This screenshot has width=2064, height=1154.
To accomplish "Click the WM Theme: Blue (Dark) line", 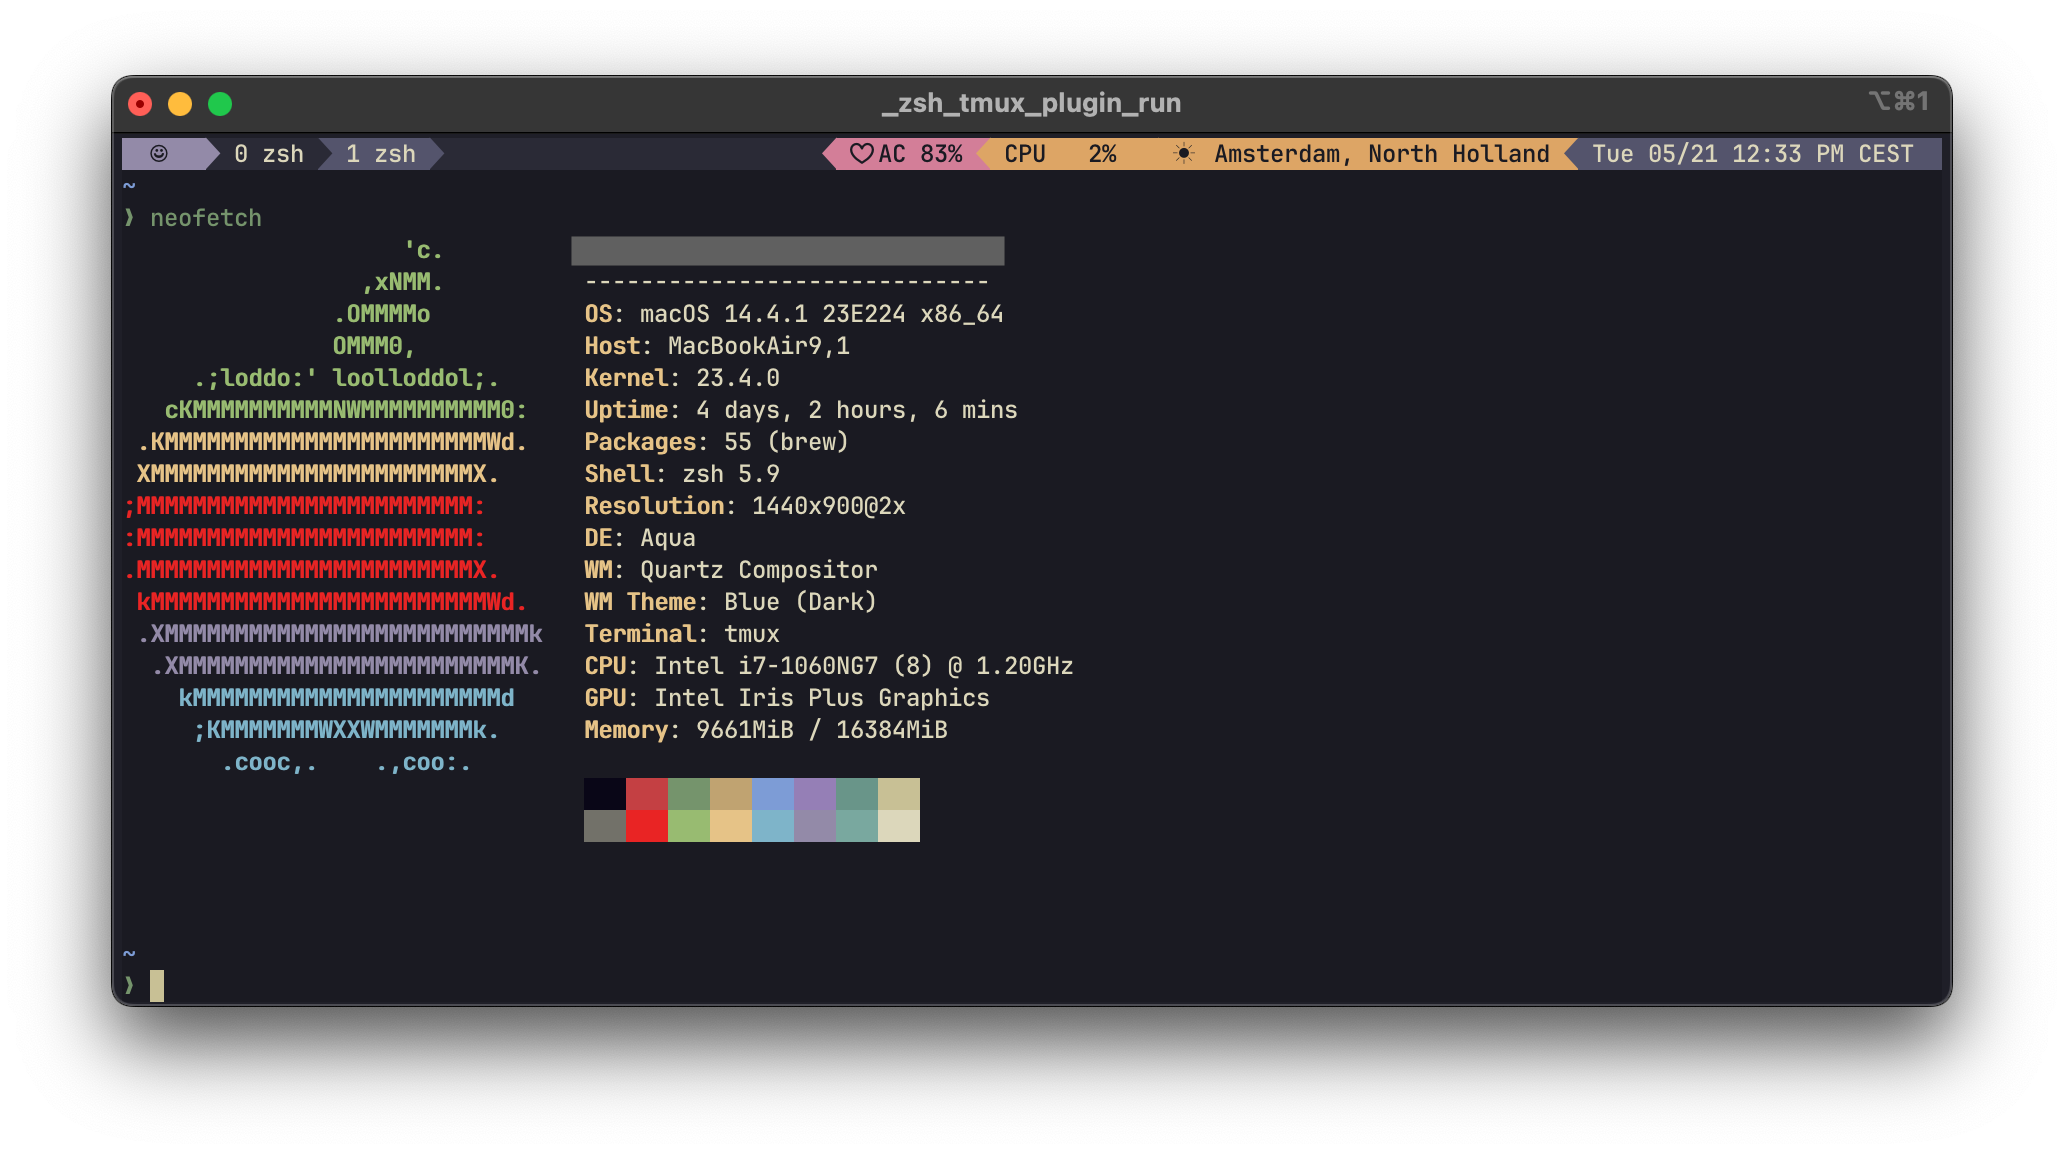I will click(731, 602).
